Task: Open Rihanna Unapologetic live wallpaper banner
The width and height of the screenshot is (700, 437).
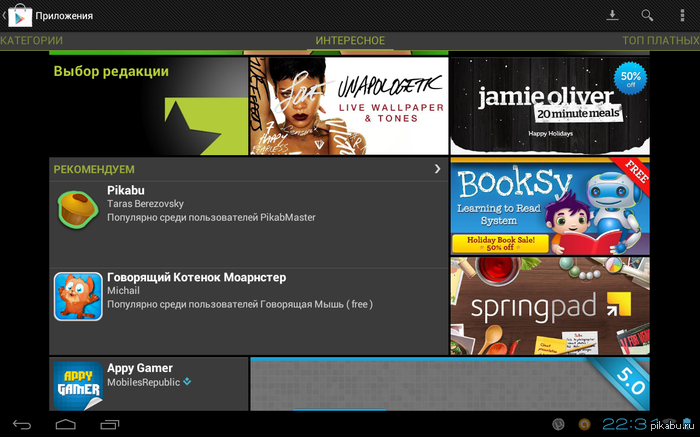Action: (349, 106)
